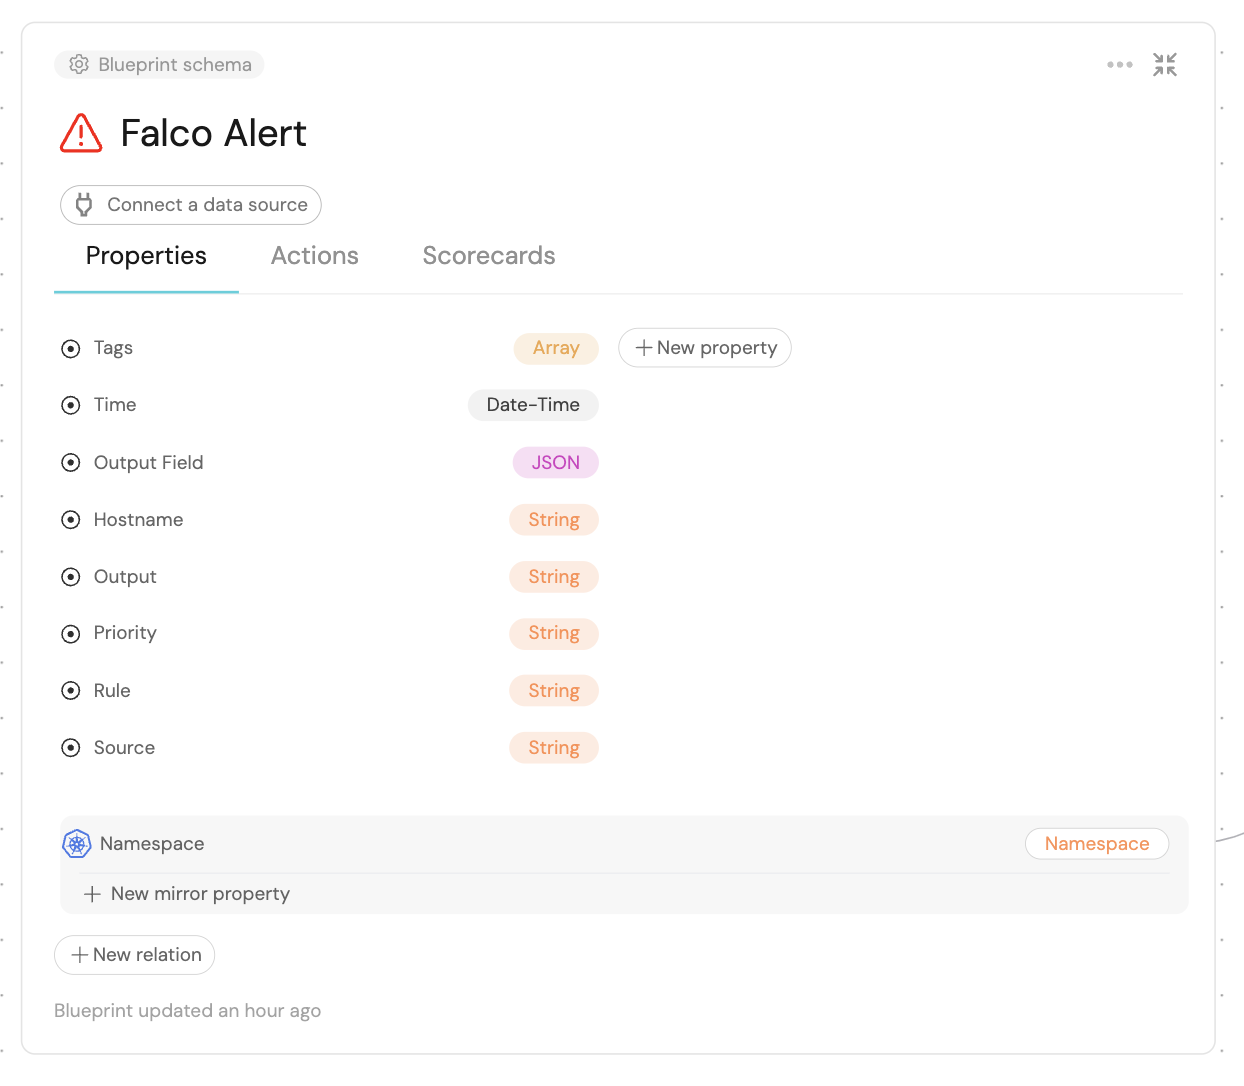Open the three-dot more options menu
Screen dimensions: 1244x1086
pos(1119,65)
